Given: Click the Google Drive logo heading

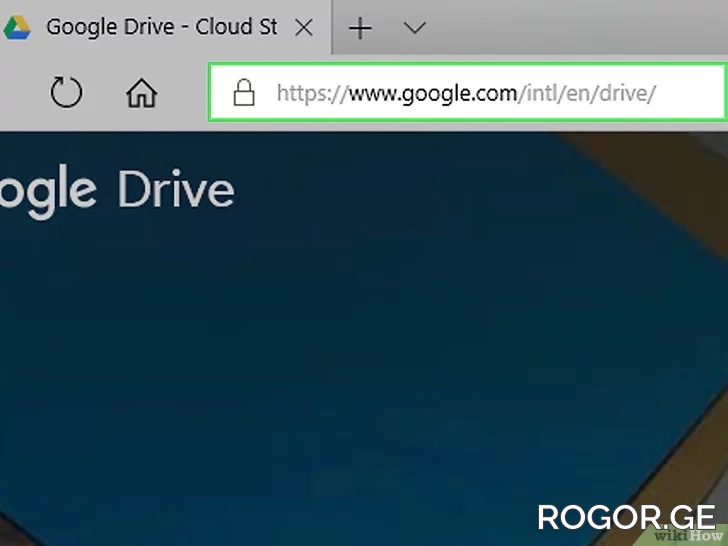Looking at the screenshot, I should pyautogui.click(x=117, y=190).
